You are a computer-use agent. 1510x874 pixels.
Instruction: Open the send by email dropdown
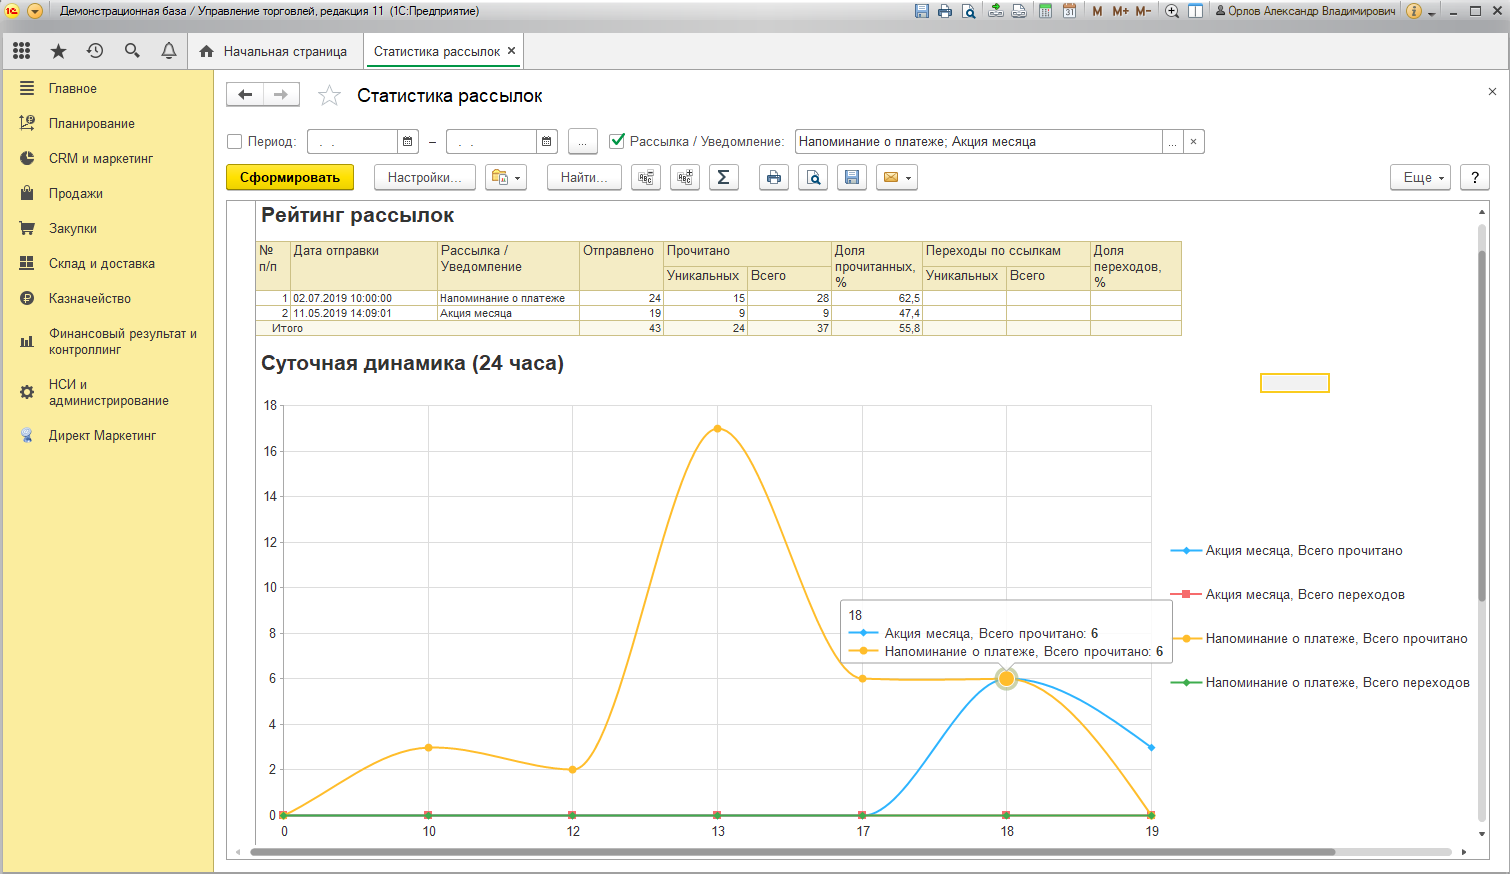pyautogui.click(x=897, y=178)
